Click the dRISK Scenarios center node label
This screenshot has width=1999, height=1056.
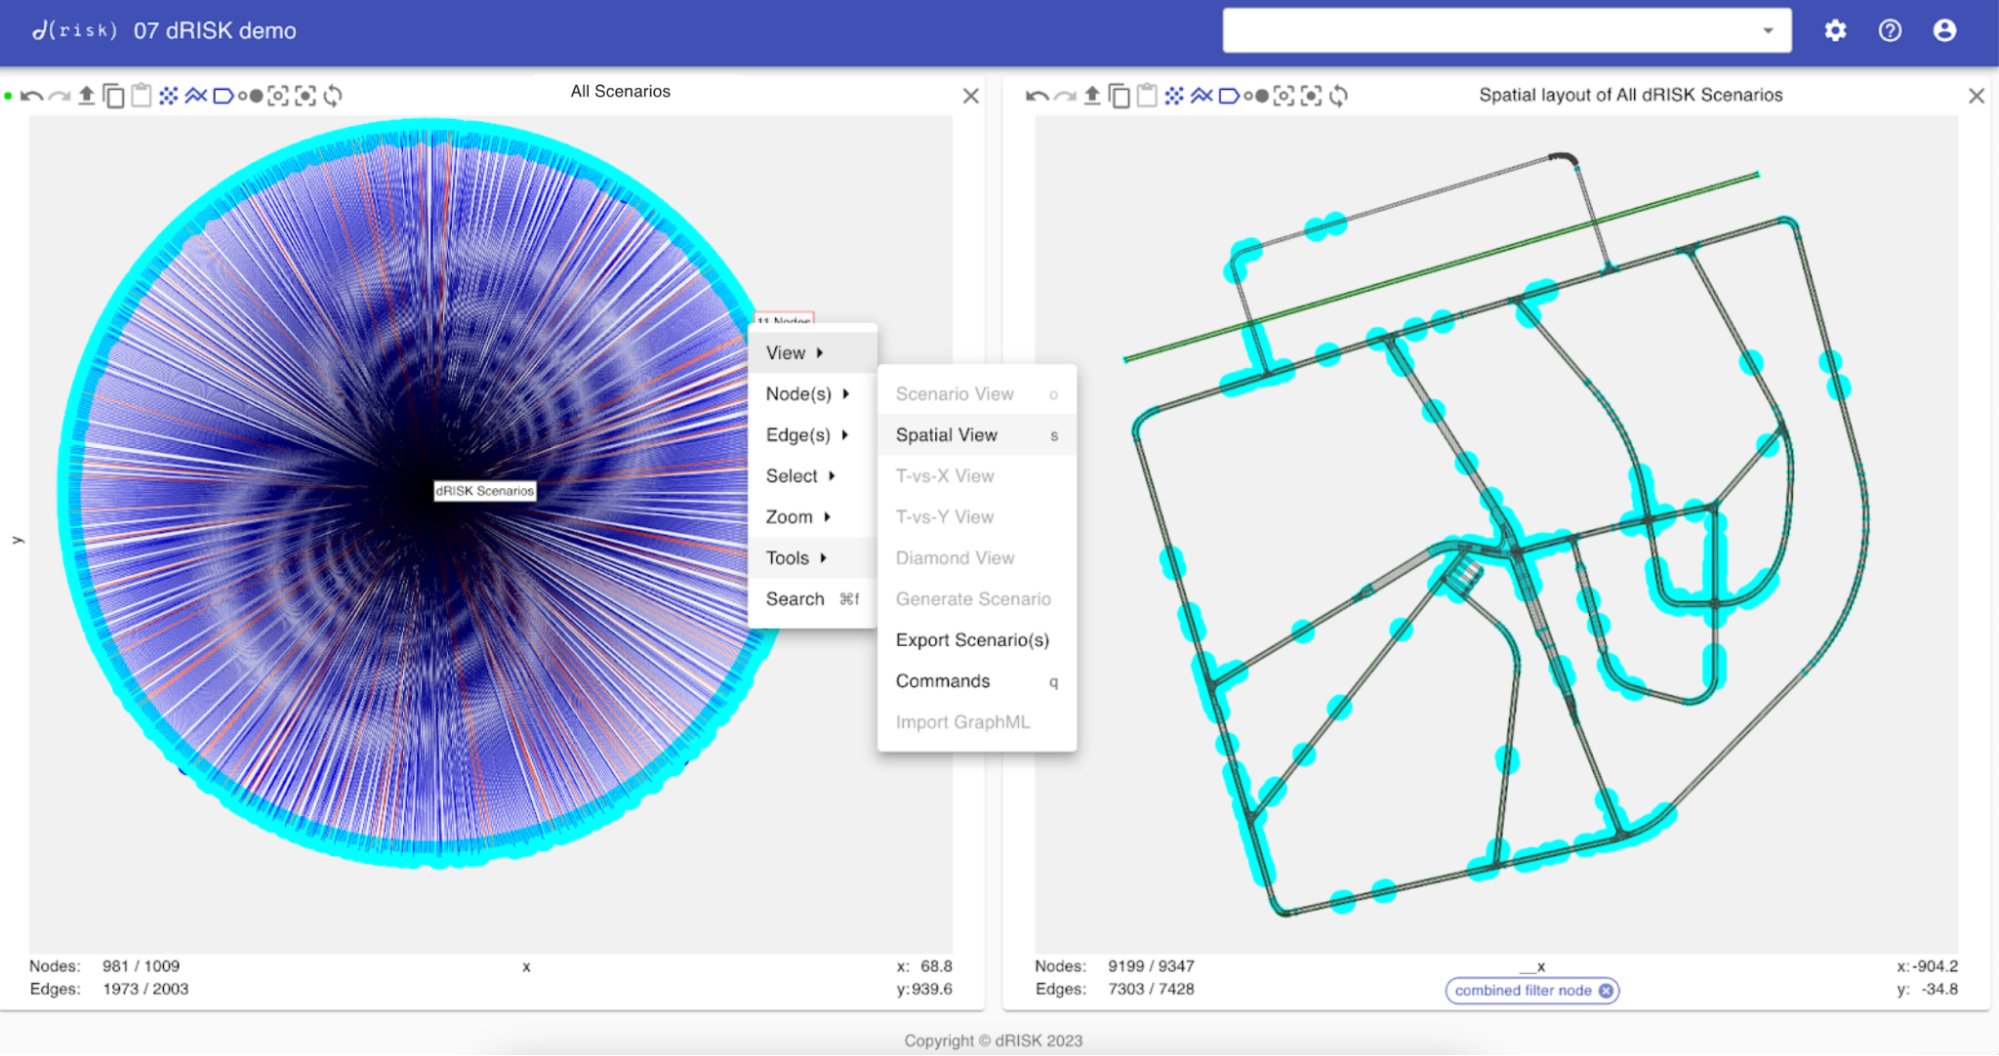point(485,491)
